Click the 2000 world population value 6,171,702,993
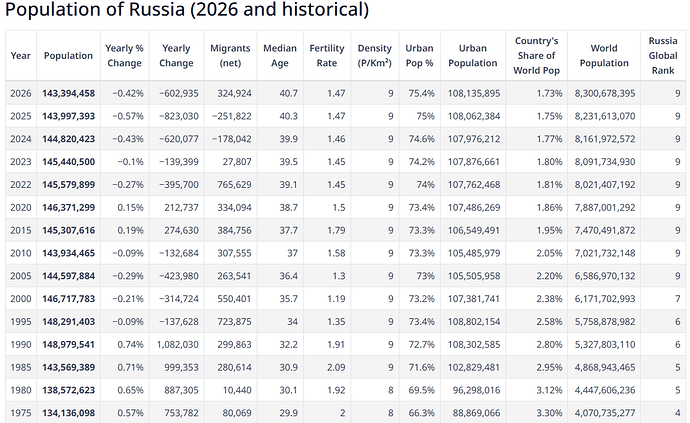This screenshot has width=690, height=423. [604, 298]
